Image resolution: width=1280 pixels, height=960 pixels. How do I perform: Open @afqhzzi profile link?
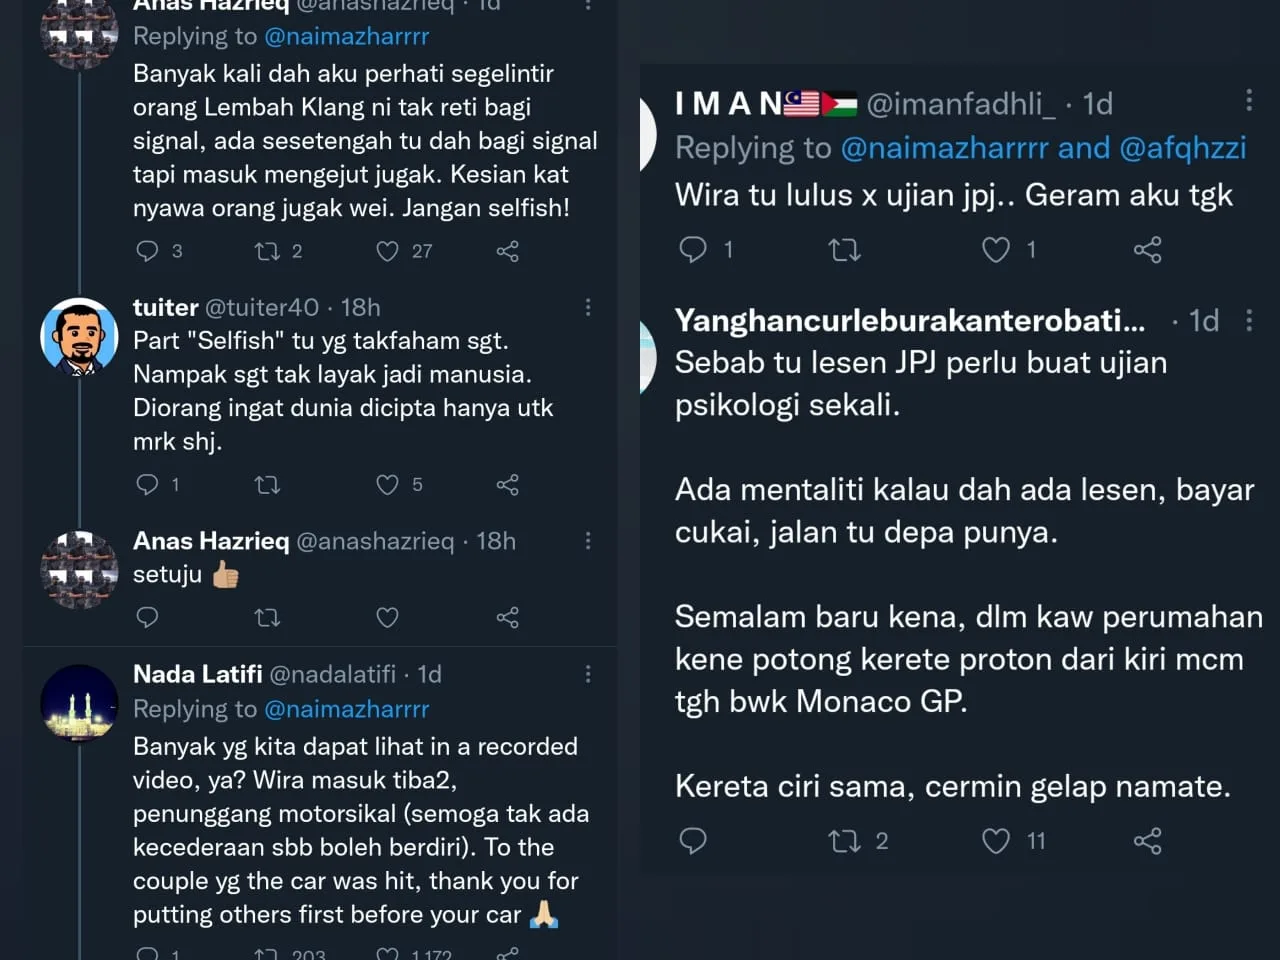pos(1182,148)
